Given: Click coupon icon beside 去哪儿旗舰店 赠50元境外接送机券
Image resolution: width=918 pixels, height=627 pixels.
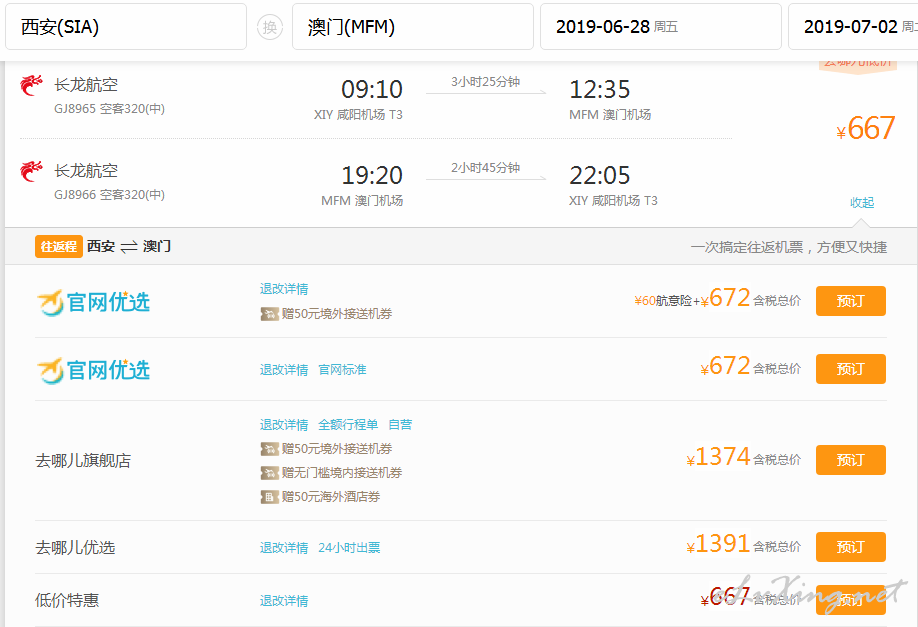Looking at the screenshot, I should click(x=269, y=449).
